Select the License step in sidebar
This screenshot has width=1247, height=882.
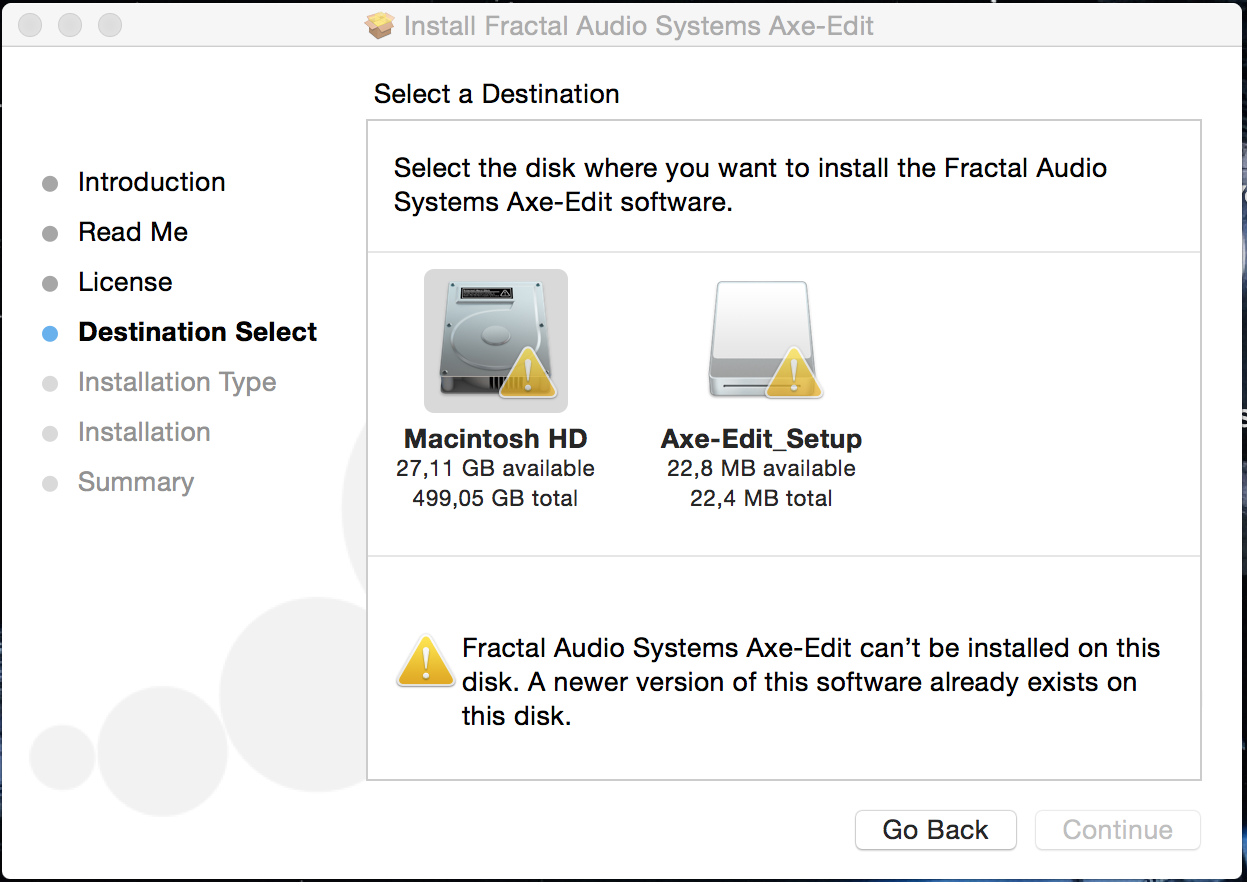[x=125, y=282]
